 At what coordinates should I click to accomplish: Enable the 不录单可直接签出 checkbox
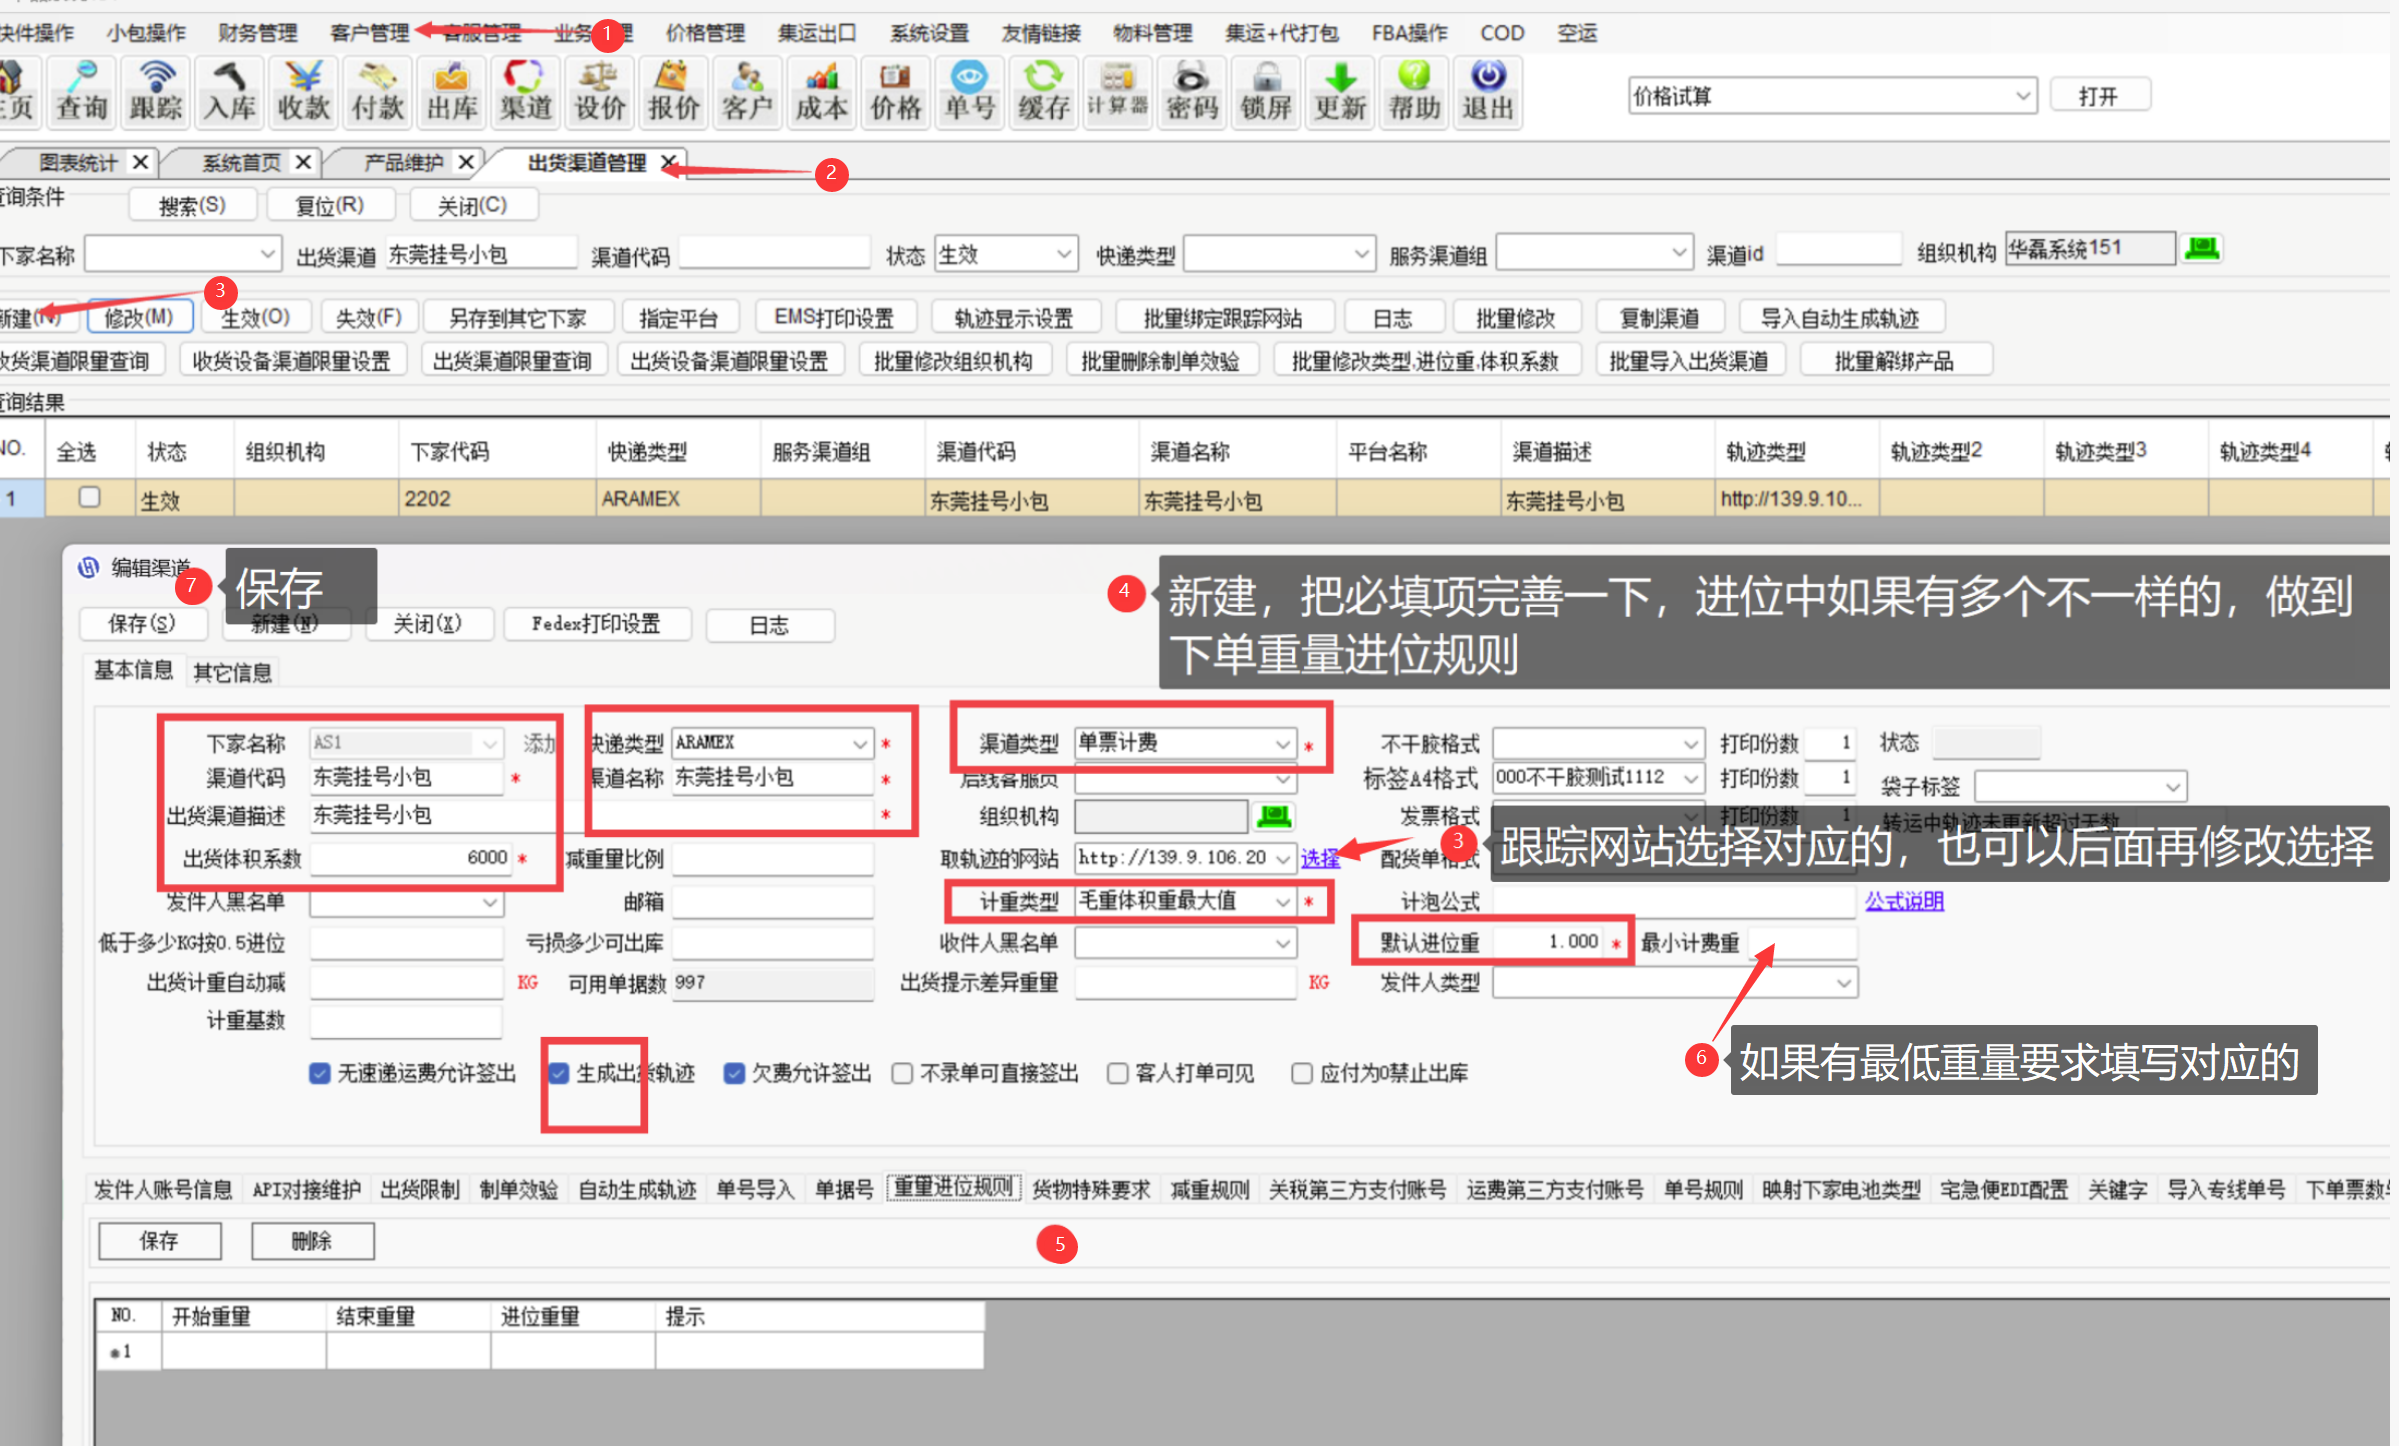pyautogui.click(x=902, y=1074)
